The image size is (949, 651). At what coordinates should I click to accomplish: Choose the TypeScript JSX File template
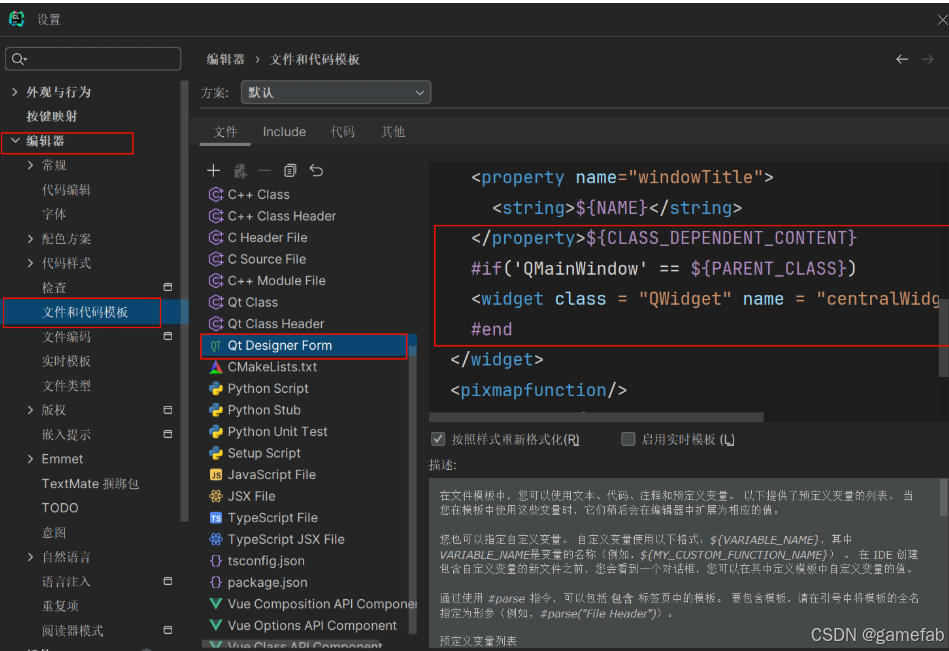click(303, 539)
